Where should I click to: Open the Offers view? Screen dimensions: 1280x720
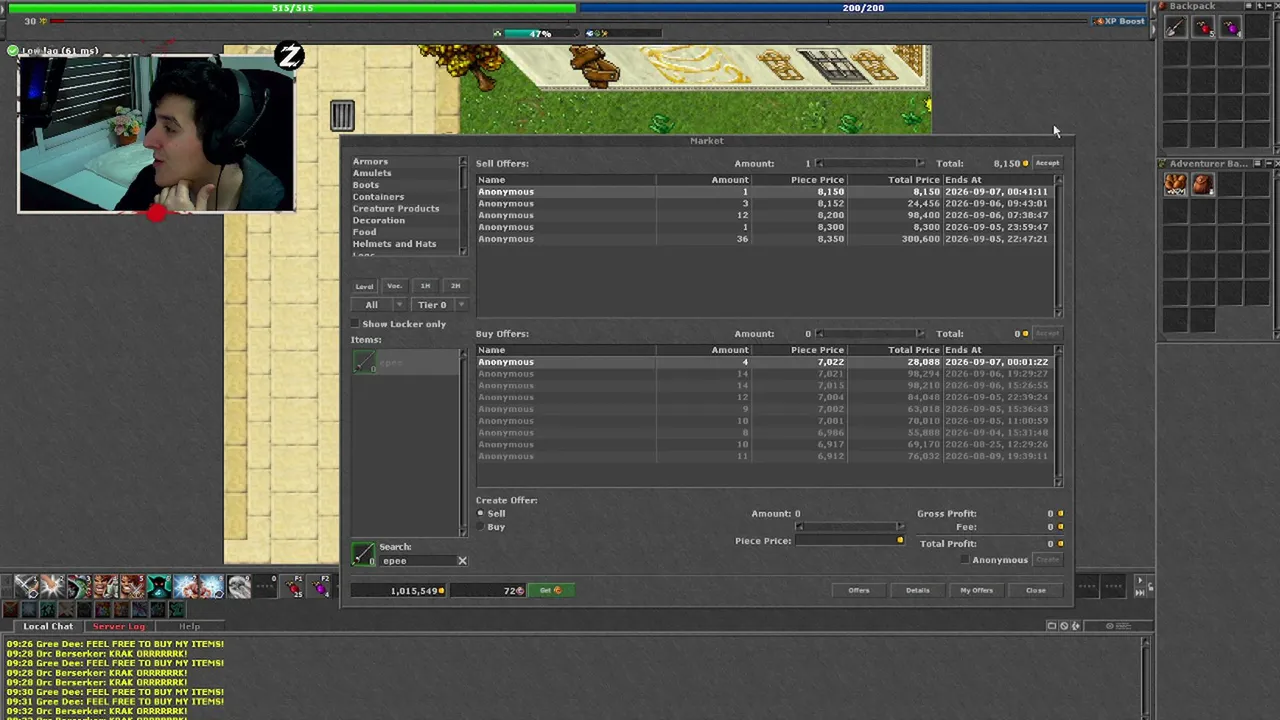(x=859, y=590)
